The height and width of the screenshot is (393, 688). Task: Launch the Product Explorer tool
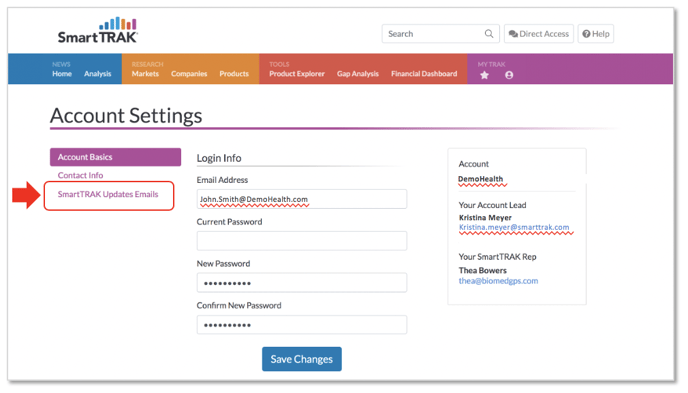[x=297, y=74]
